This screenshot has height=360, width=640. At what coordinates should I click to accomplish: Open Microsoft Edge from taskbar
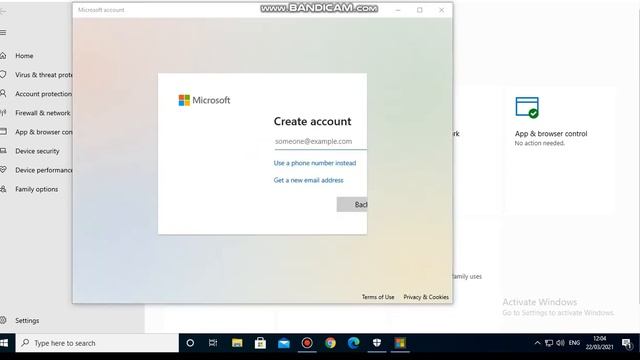(x=353, y=343)
